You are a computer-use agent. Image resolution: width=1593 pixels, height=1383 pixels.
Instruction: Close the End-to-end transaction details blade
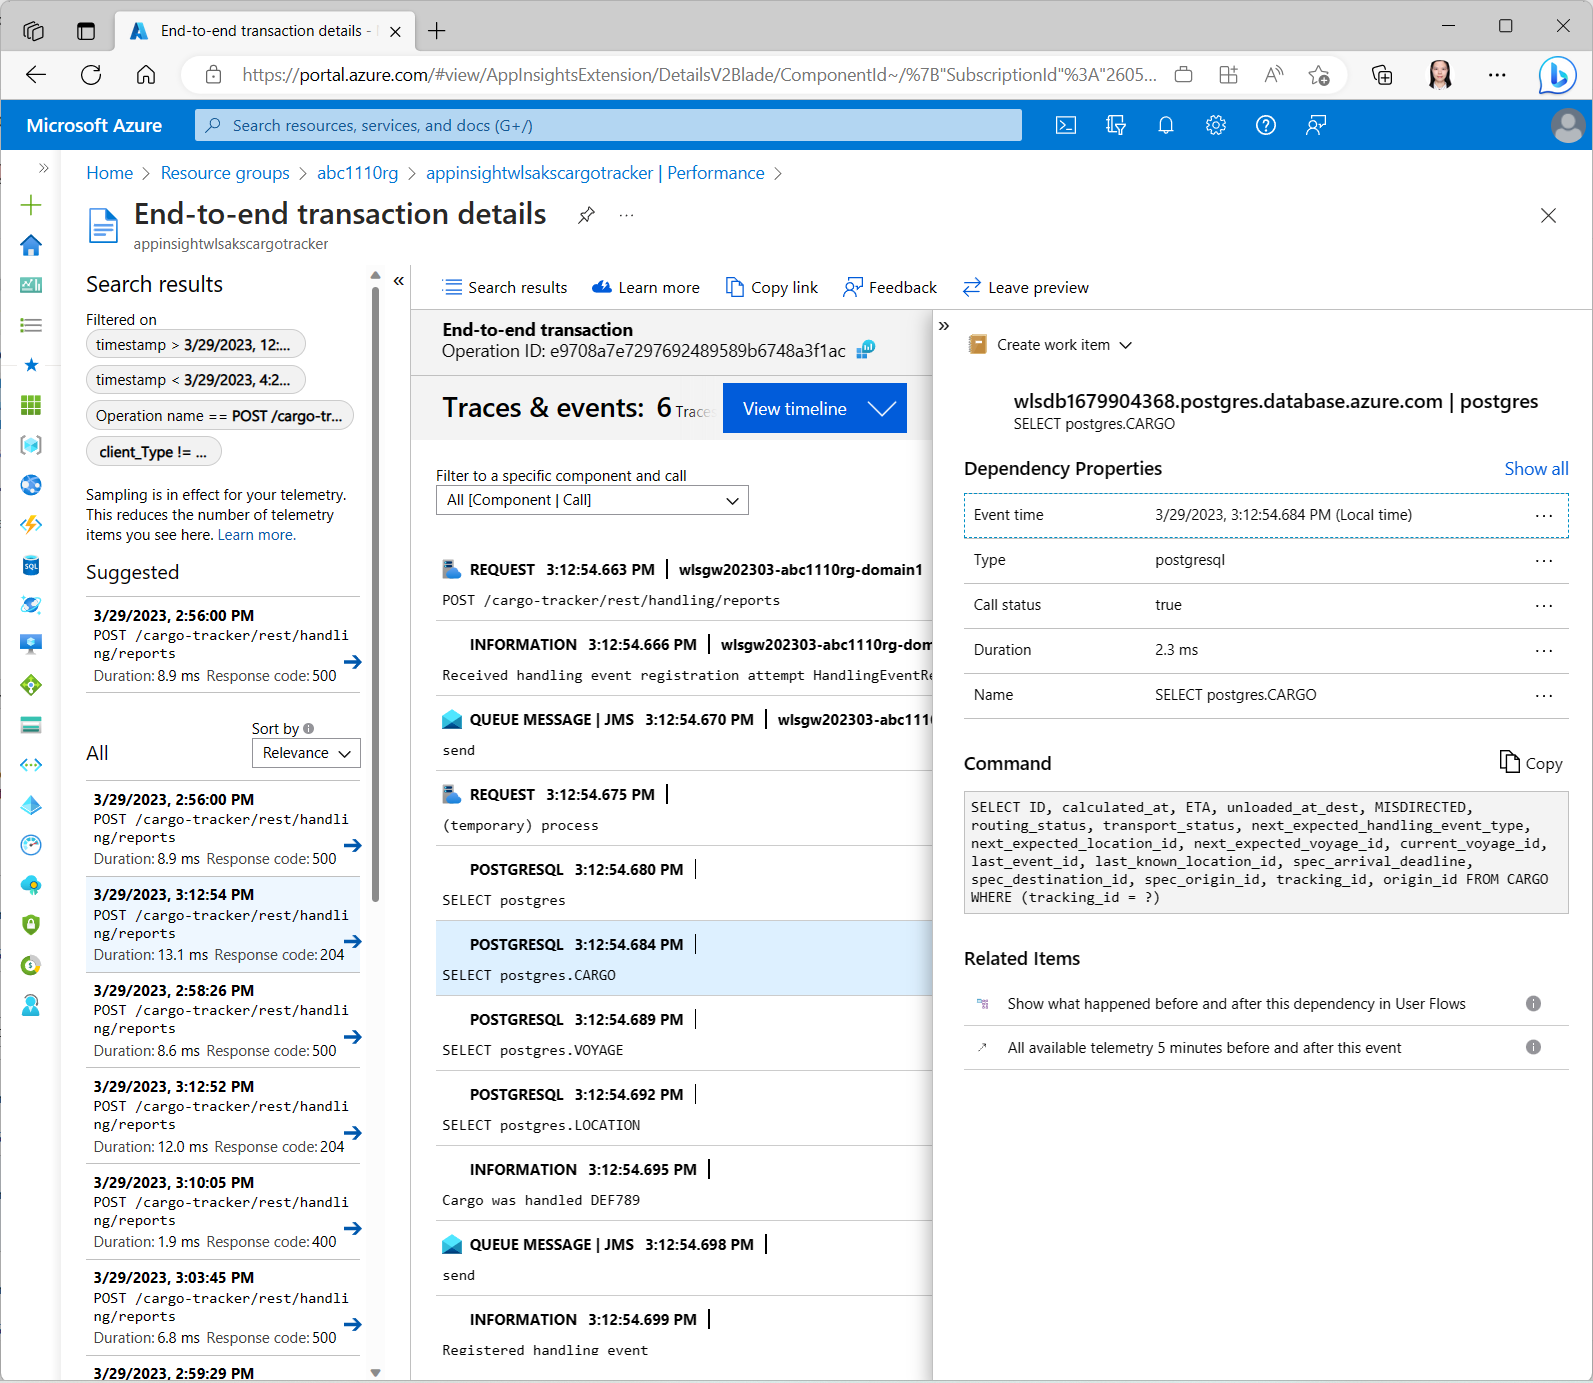pyautogui.click(x=1548, y=215)
